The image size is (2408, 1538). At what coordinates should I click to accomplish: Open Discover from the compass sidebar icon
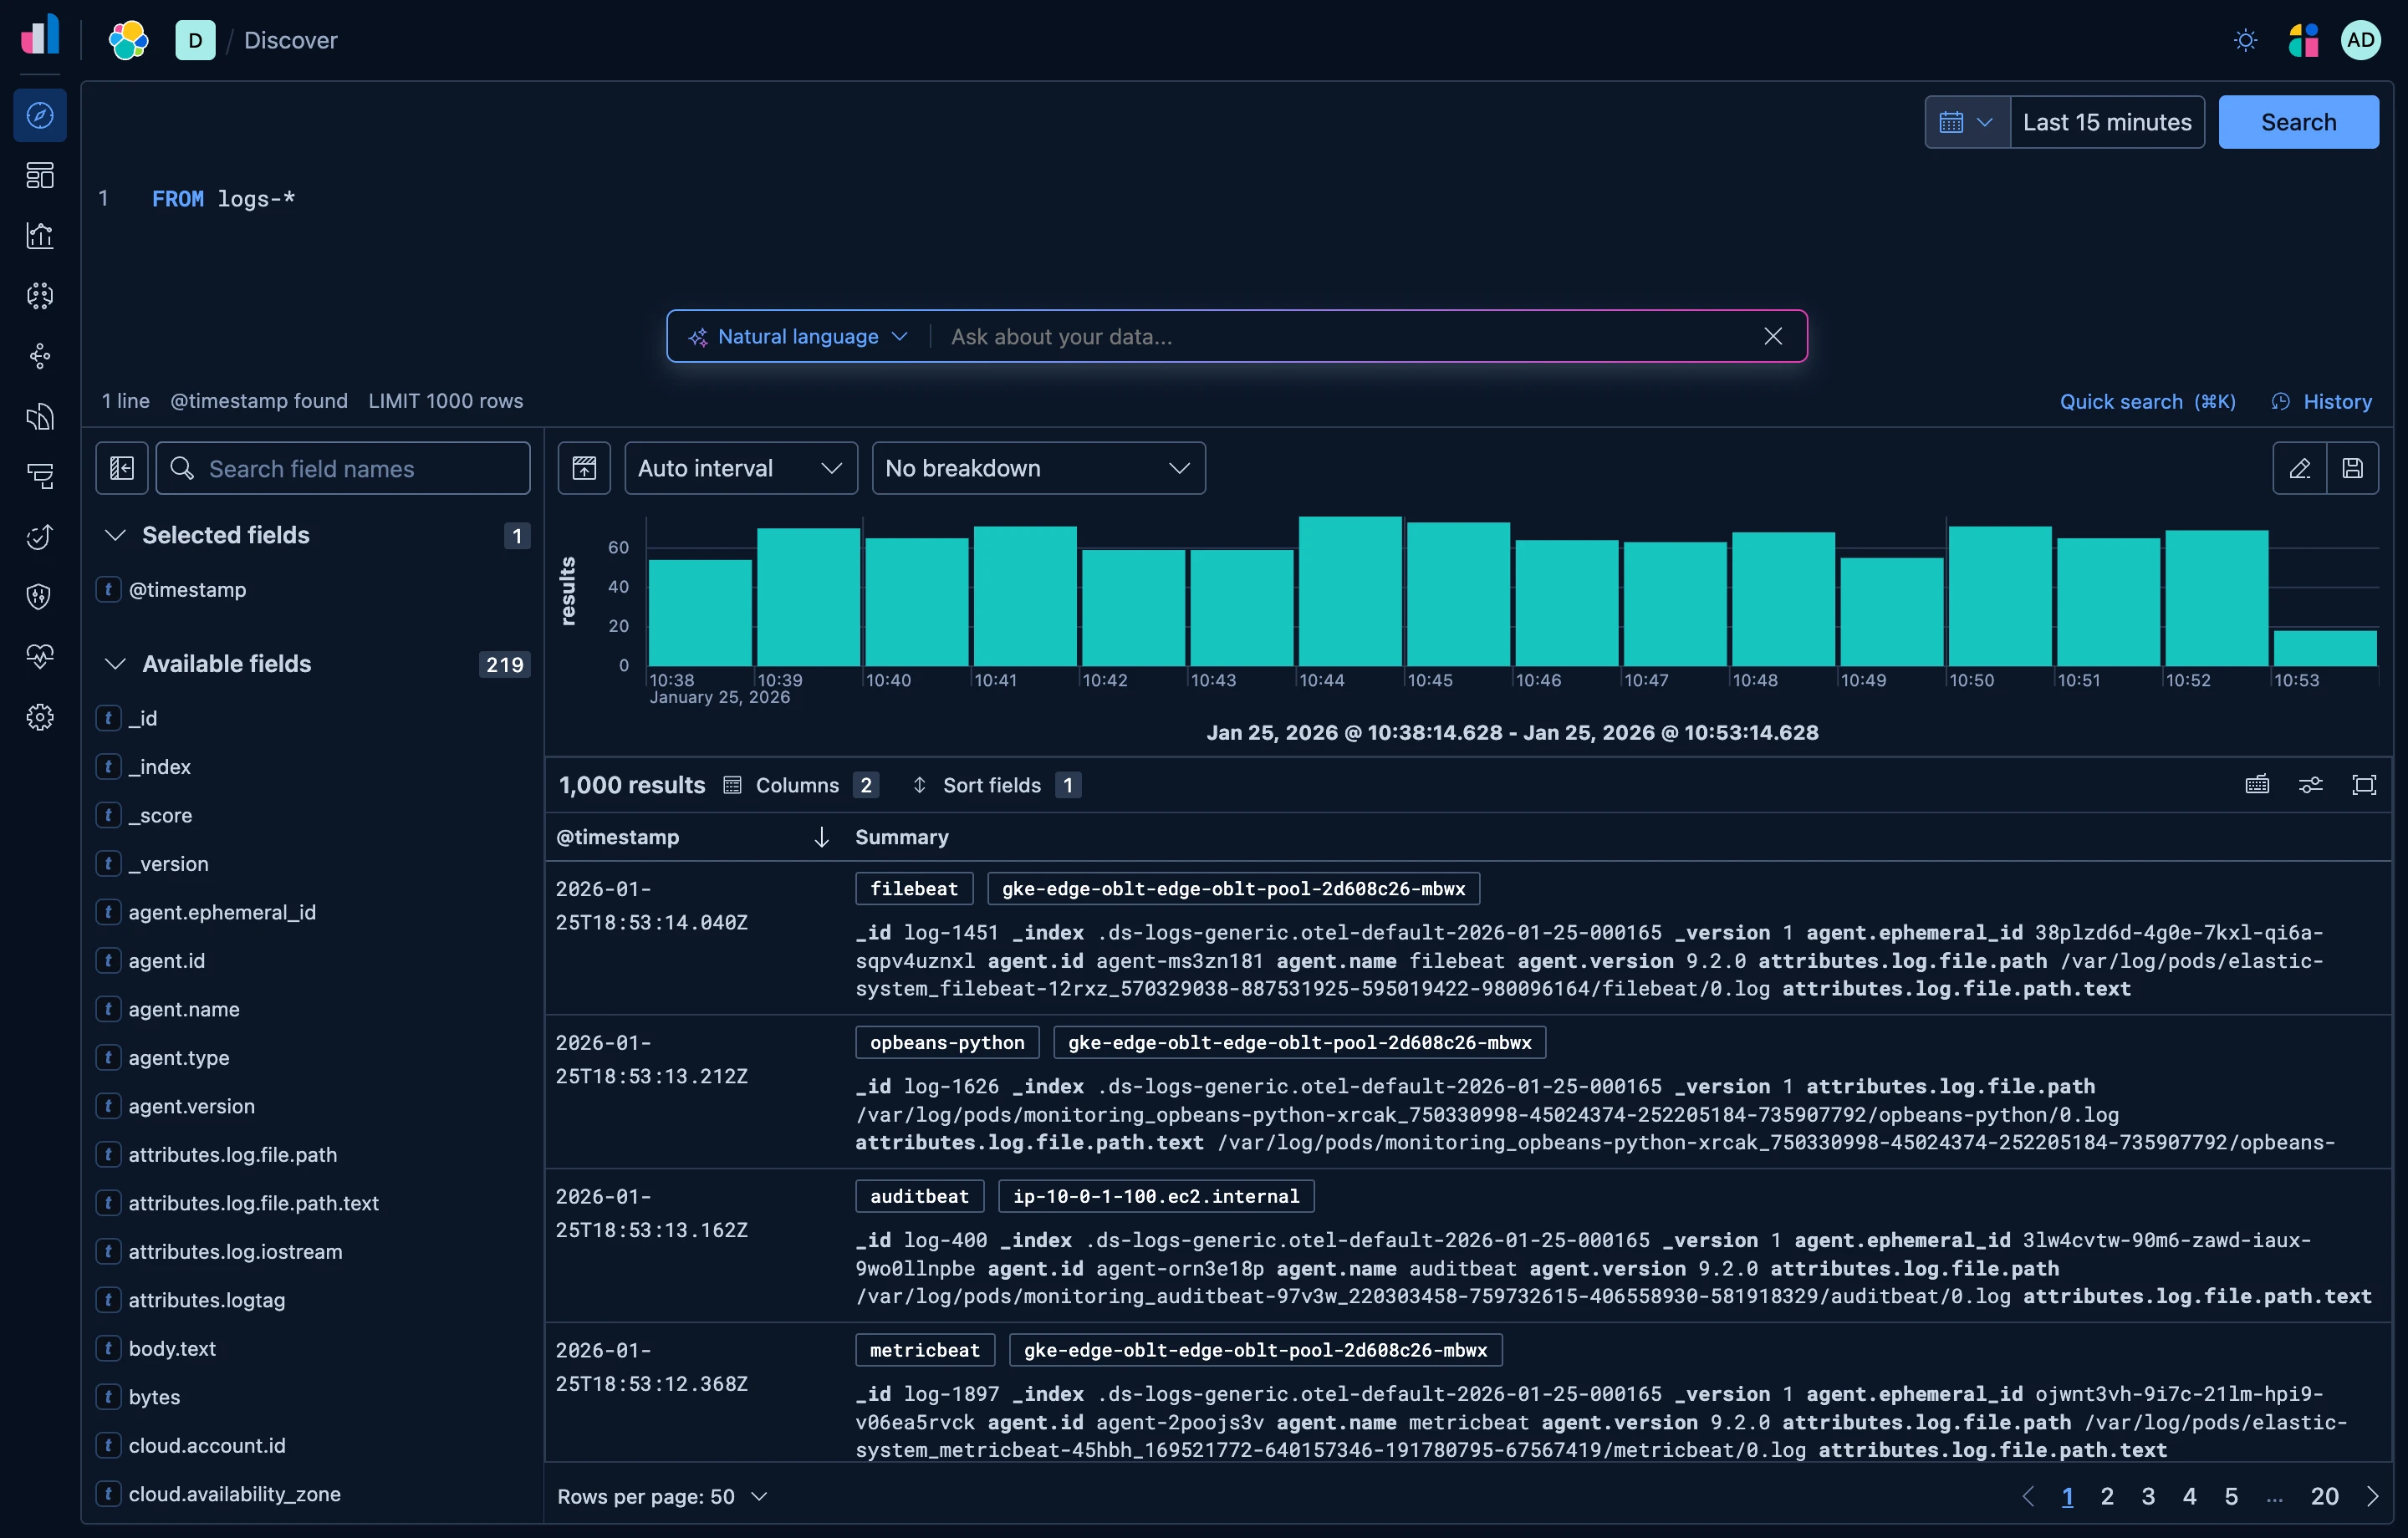[x=40, y=115]
